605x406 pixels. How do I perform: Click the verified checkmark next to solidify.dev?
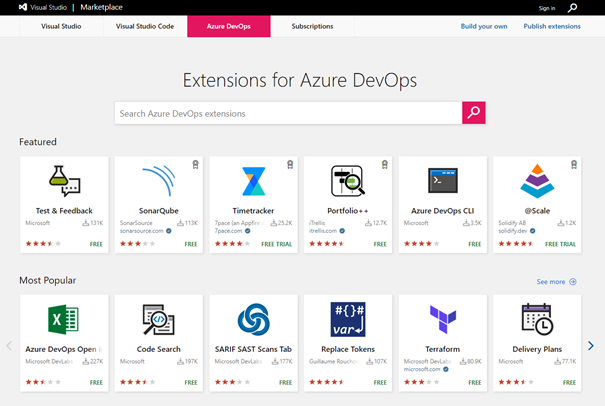tap(532, 231)
